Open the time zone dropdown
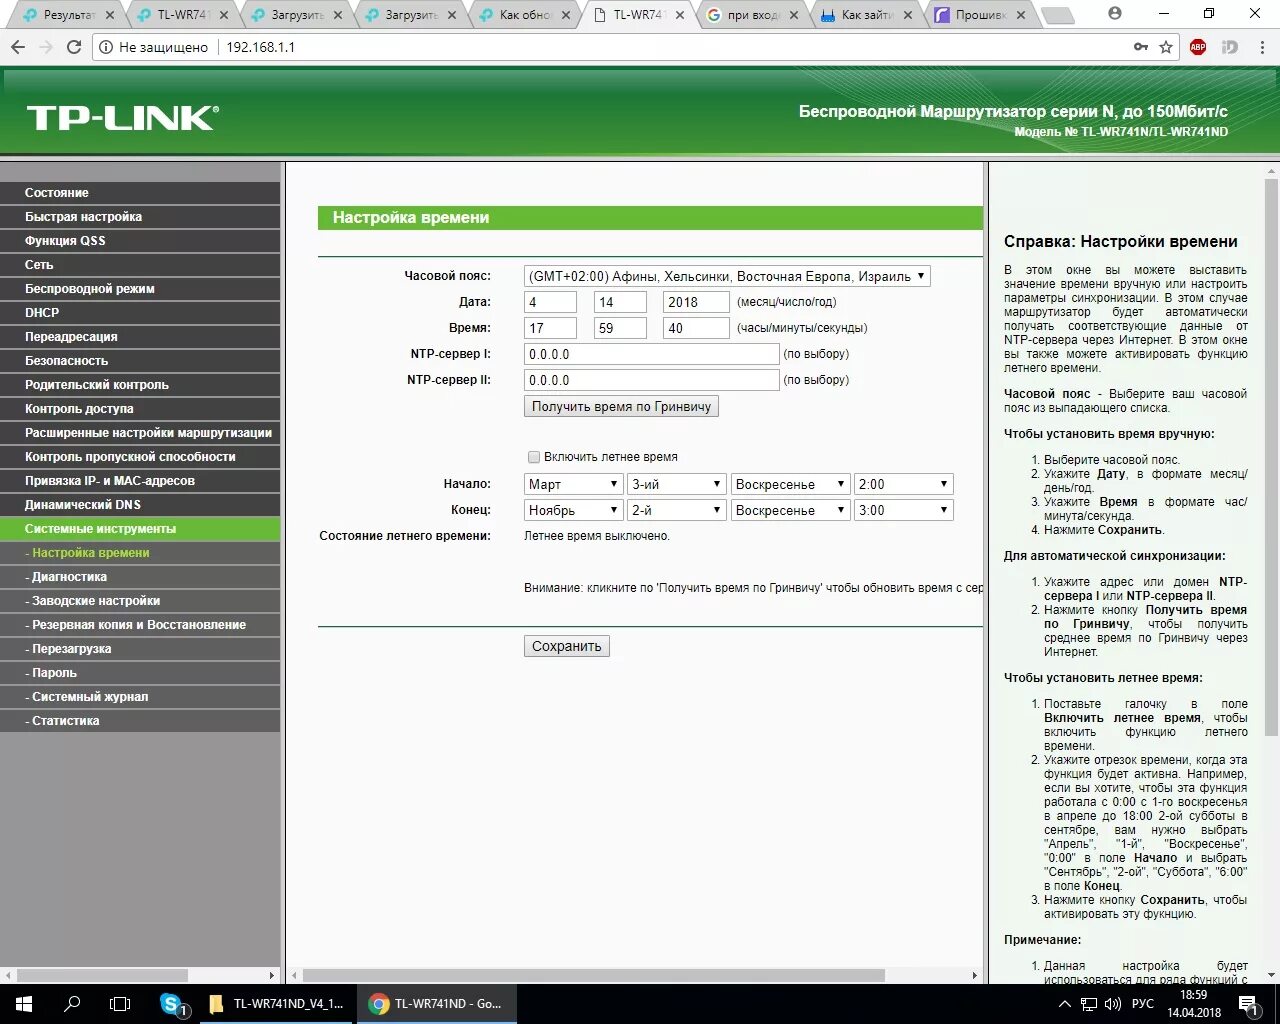The height and width of the screenshot is (1024, 1280). 727,276
